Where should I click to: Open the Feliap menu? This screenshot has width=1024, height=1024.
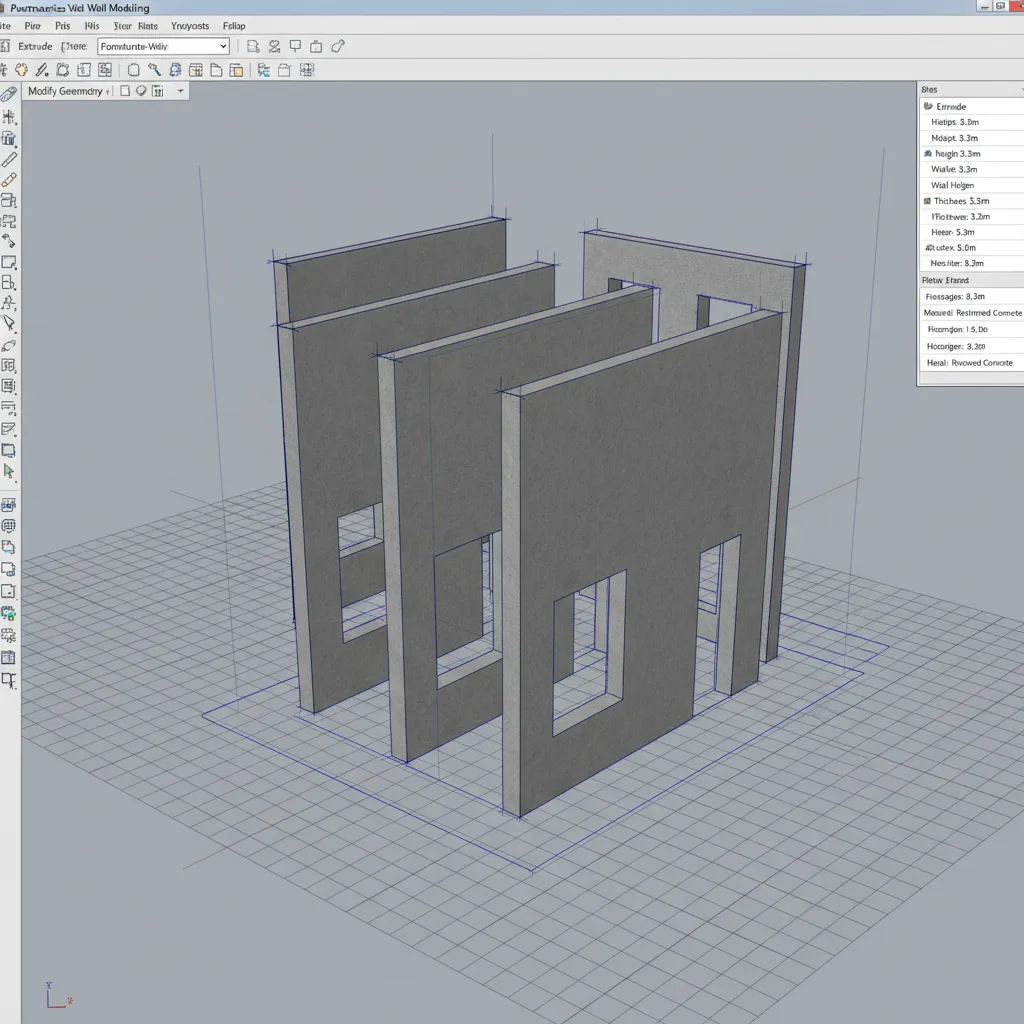(234, 26)
